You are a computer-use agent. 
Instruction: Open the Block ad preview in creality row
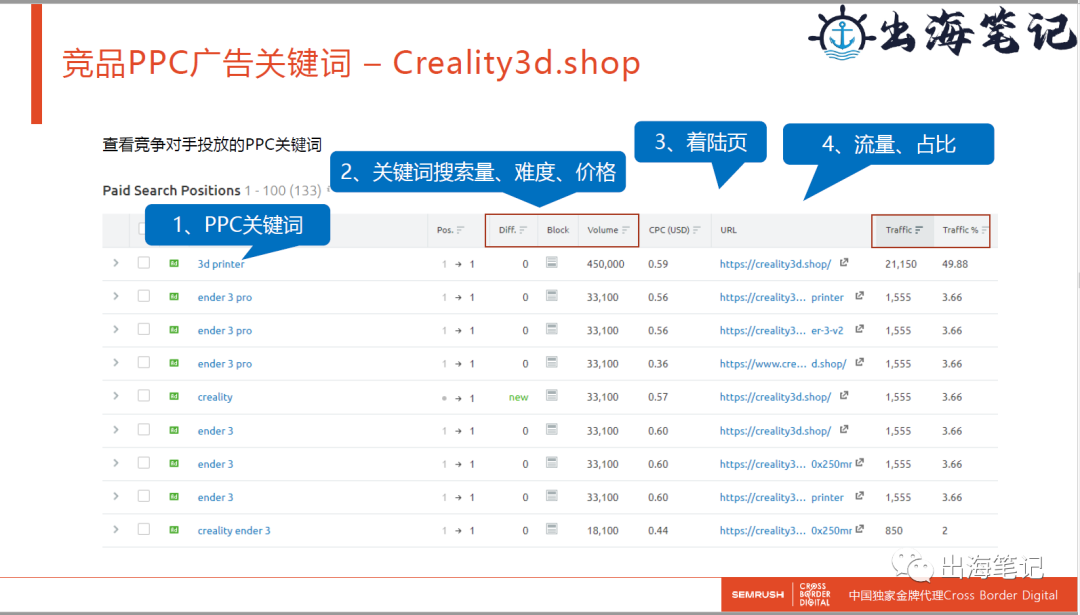click(552, 395)
